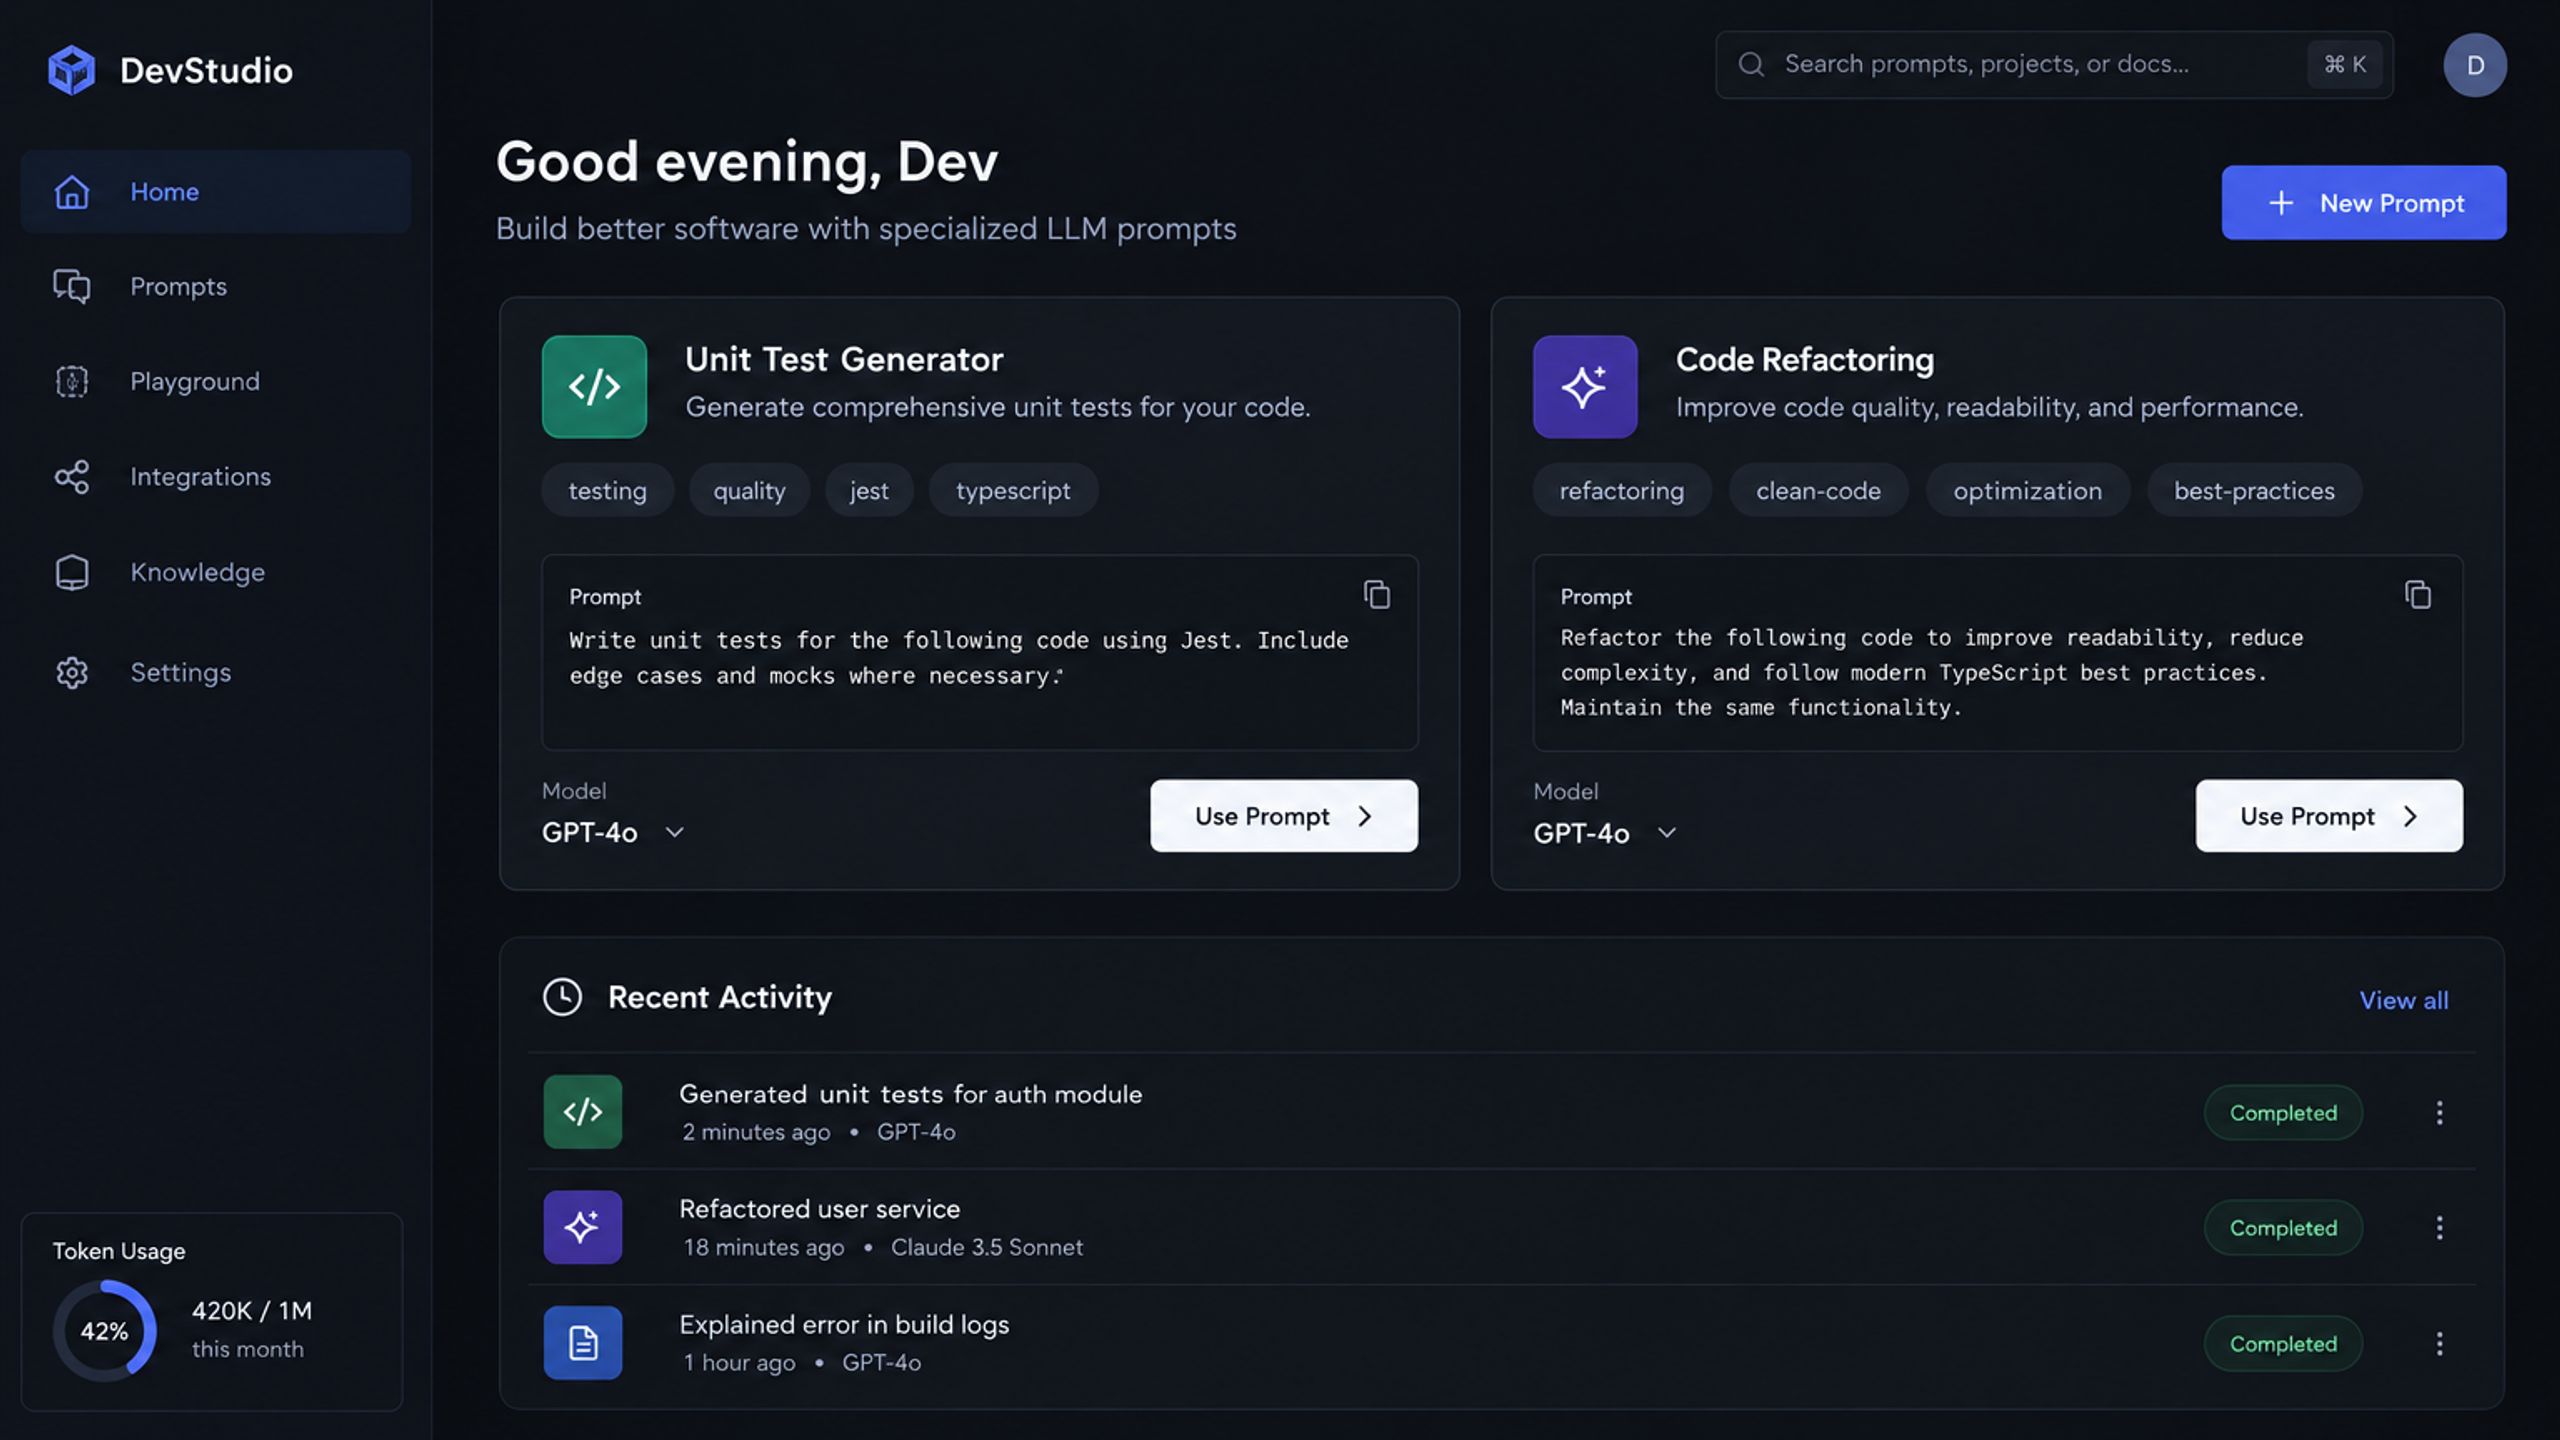This screenshot has height=1440, width=2560.
Task: Click Completed badge for Refactored user service
Action: [x=2283, y=1228]
